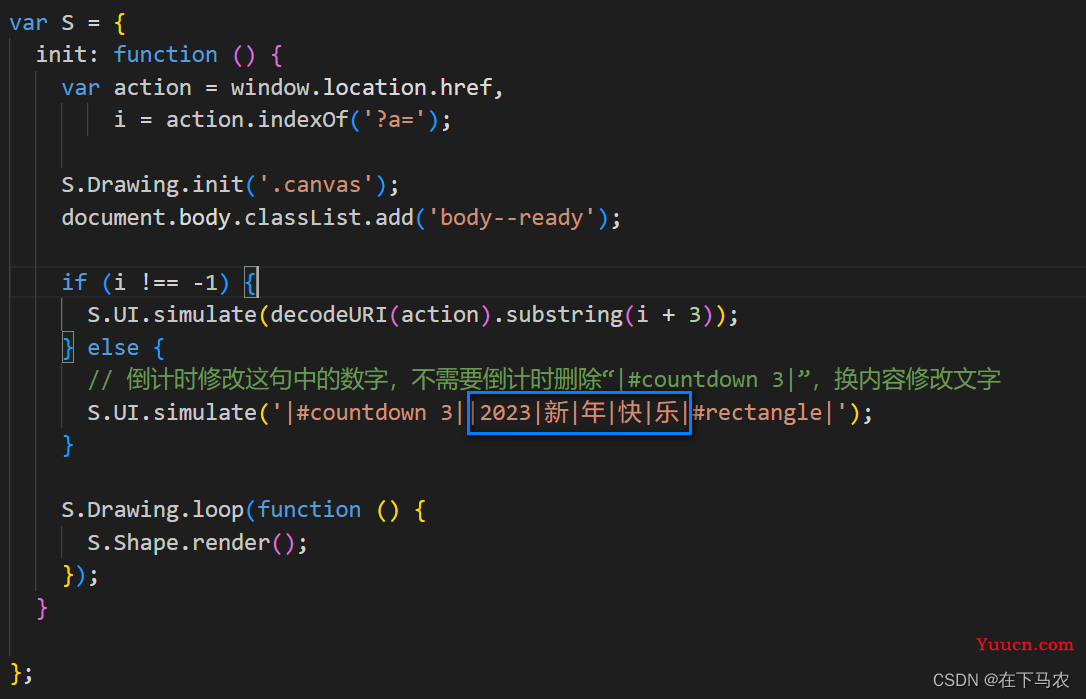Click the action.indexOf('?a=') line
Viewport: 1086px width, 699px height.
pos(283,120)
